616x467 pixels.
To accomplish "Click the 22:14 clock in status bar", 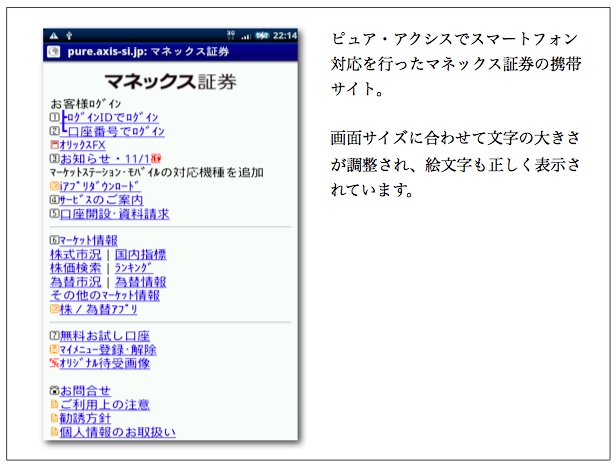I will point(285,36).
